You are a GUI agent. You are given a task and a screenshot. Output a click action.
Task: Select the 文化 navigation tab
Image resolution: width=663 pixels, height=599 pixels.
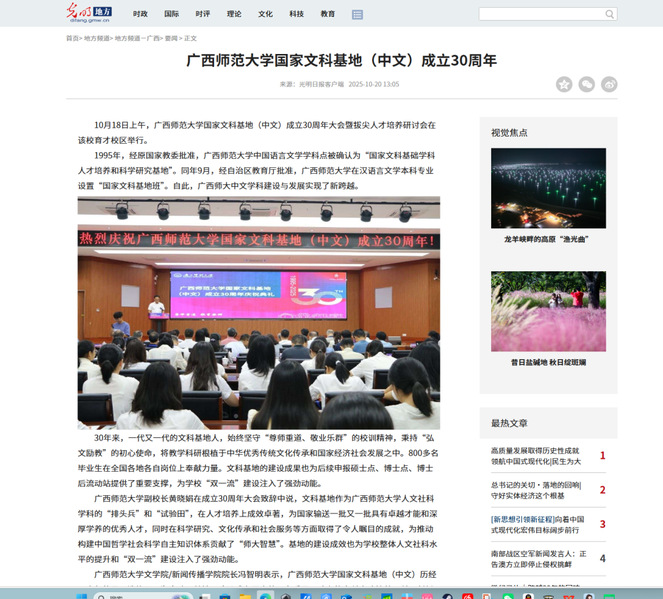click(265, 14)
